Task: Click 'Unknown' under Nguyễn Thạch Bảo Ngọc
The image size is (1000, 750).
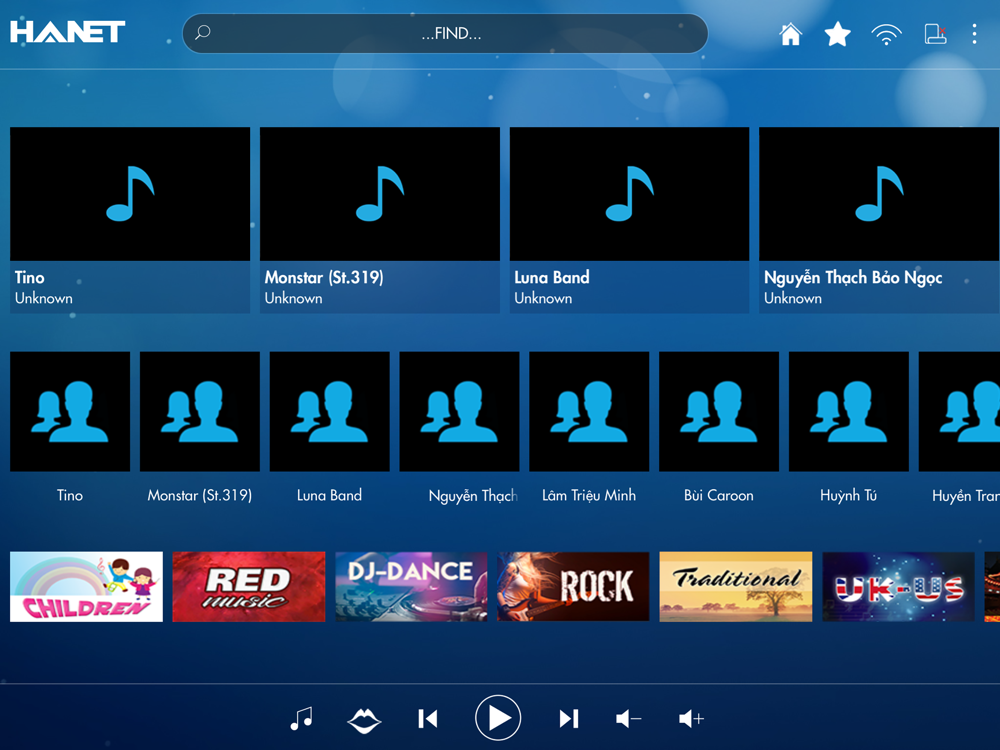Action: click(793, 298)
